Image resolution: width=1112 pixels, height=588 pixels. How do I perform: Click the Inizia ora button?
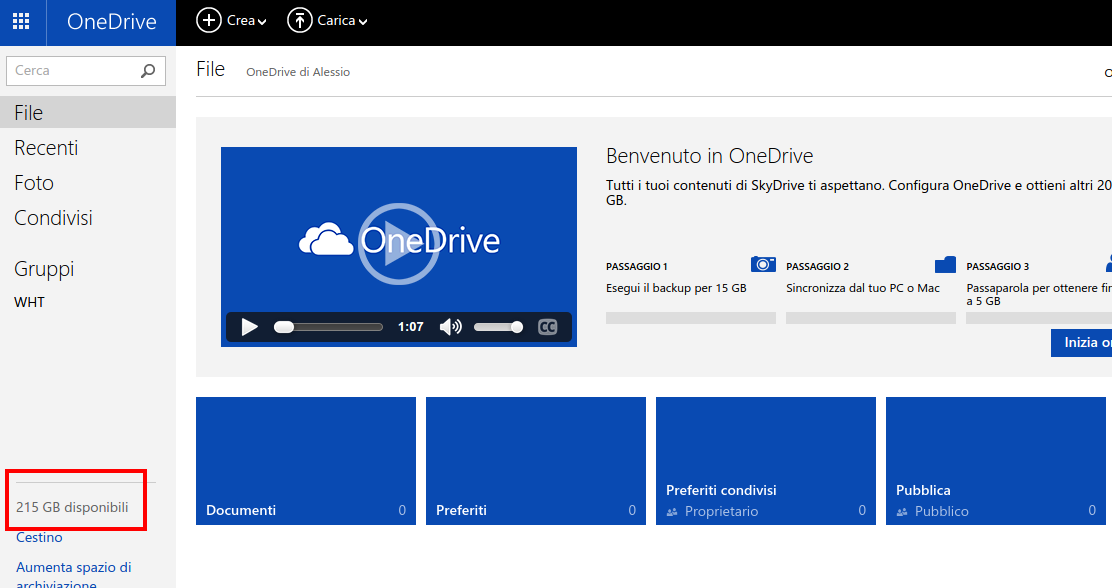(1082, 343)
